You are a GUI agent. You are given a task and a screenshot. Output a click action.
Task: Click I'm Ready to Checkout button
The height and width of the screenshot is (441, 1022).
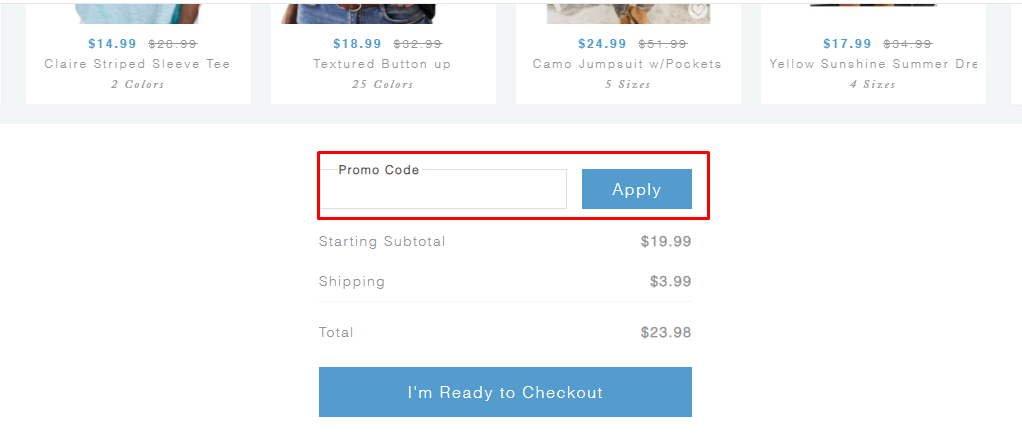pyautogui.click(x=505, y=392)
